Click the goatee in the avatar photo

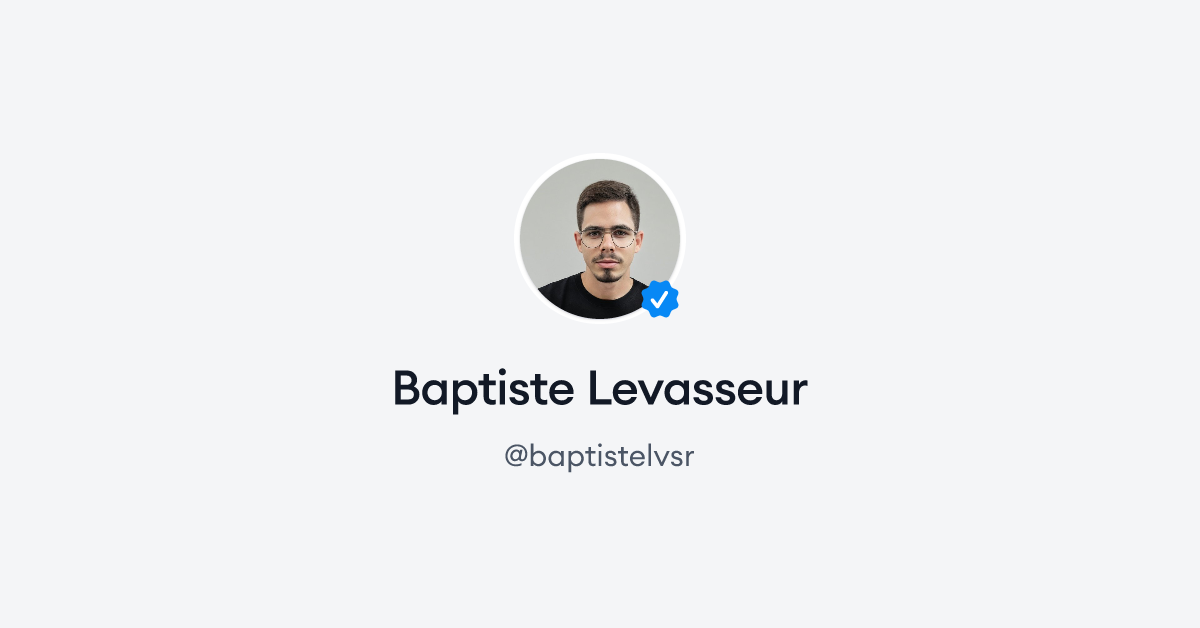click(x=606, y=272)
